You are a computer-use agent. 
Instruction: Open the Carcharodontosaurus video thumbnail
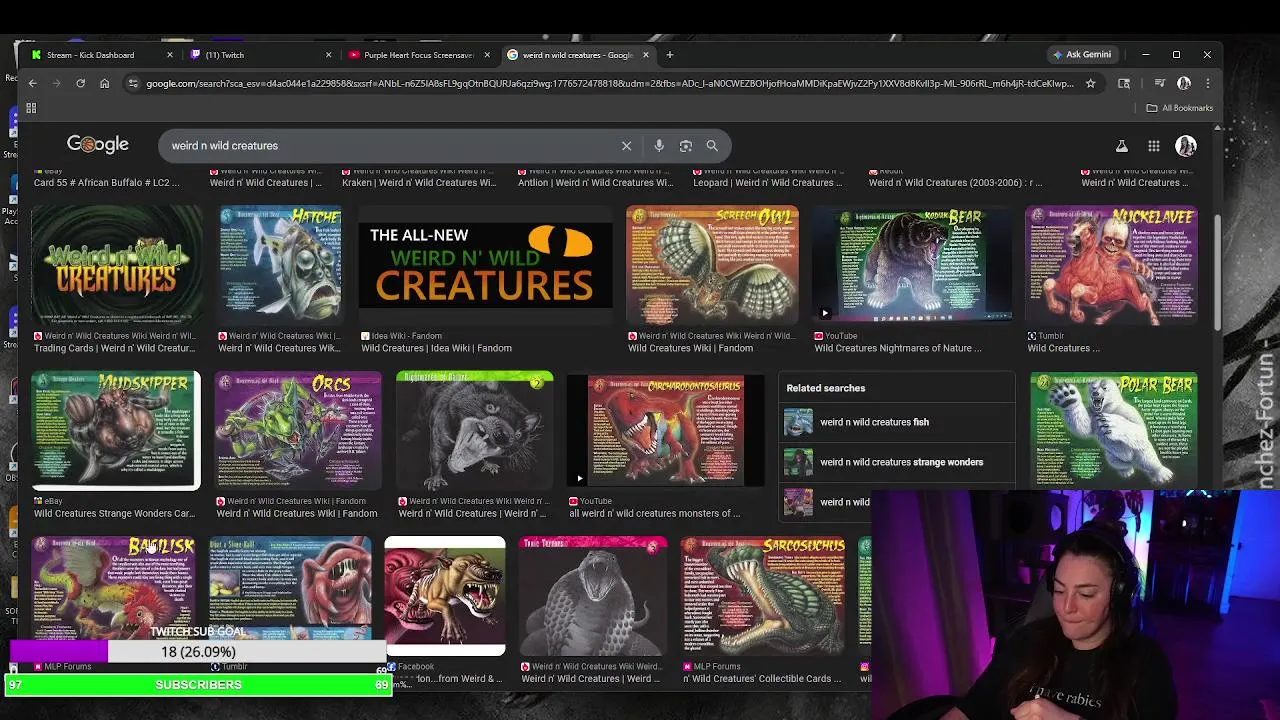coord(666,431)
